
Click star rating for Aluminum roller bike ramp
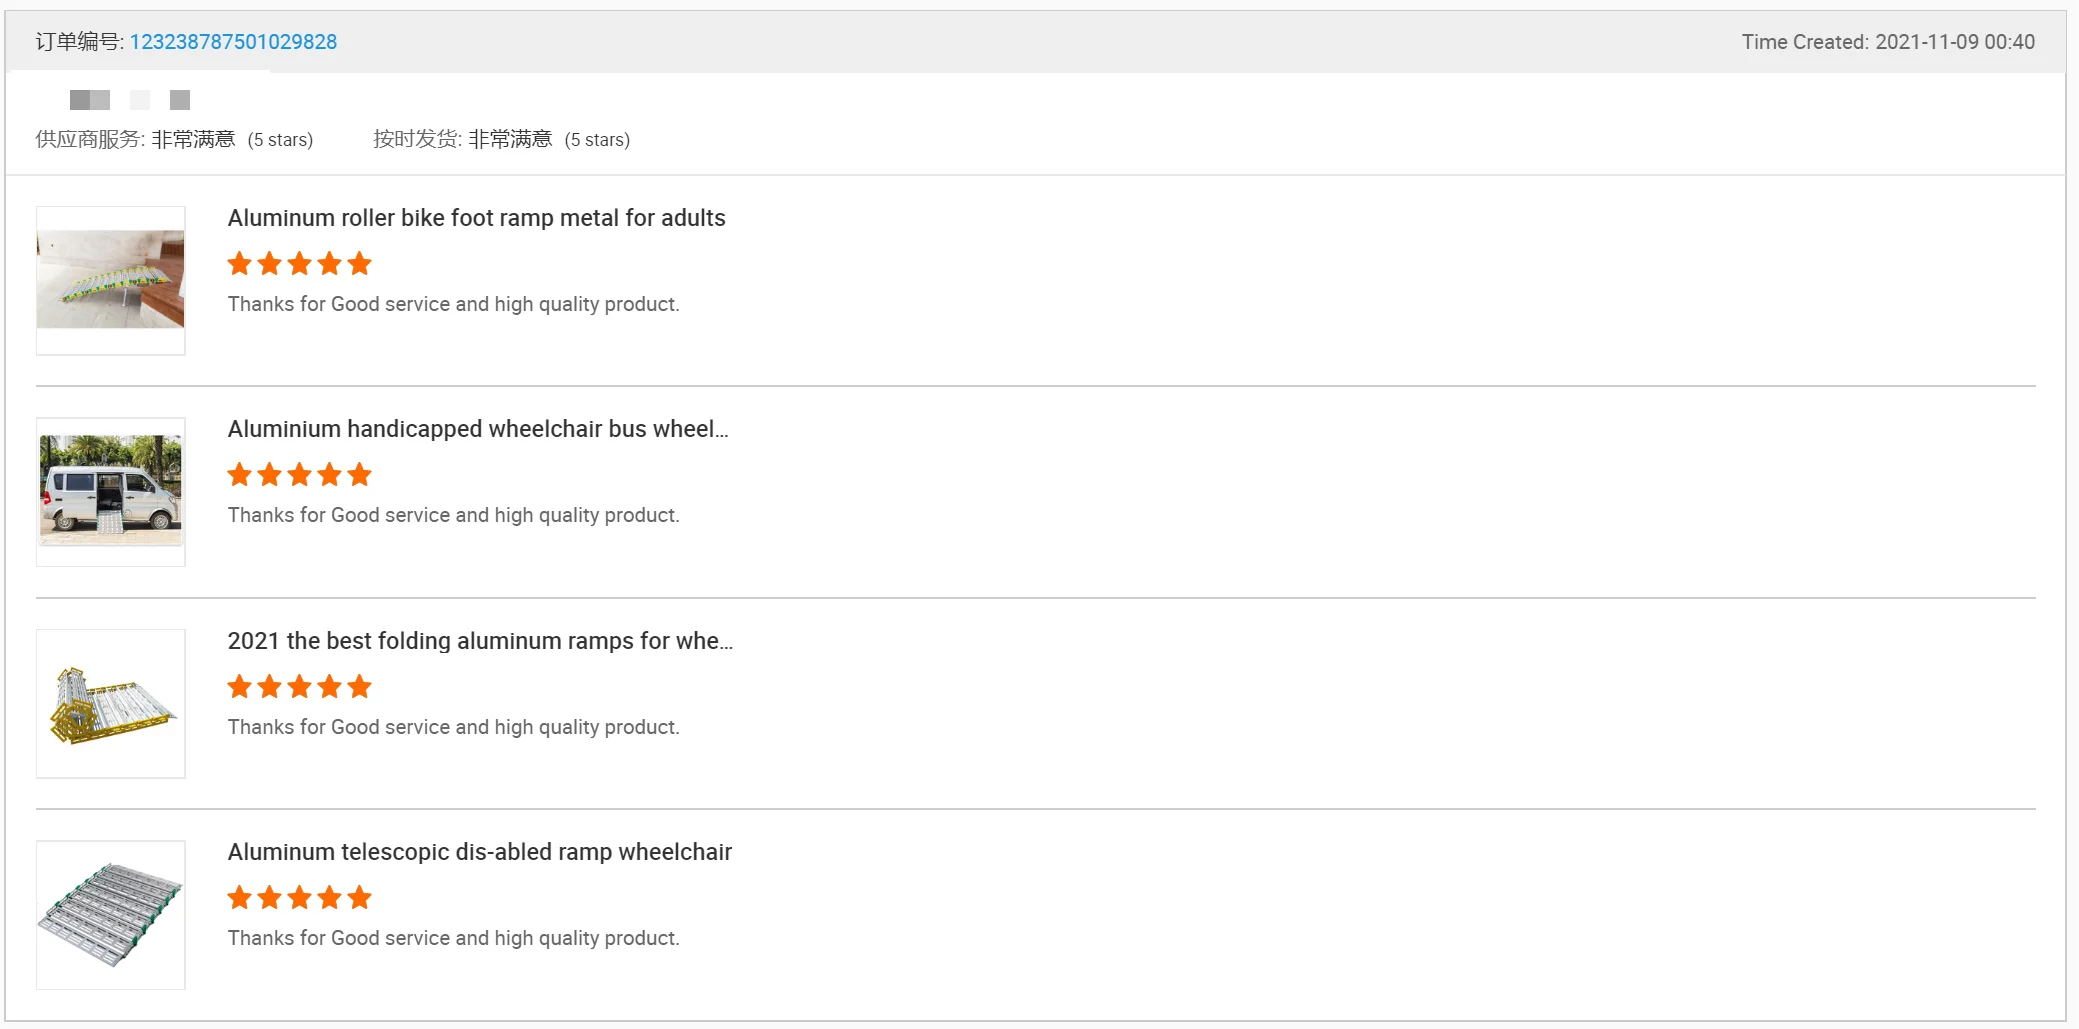[299, 264]
